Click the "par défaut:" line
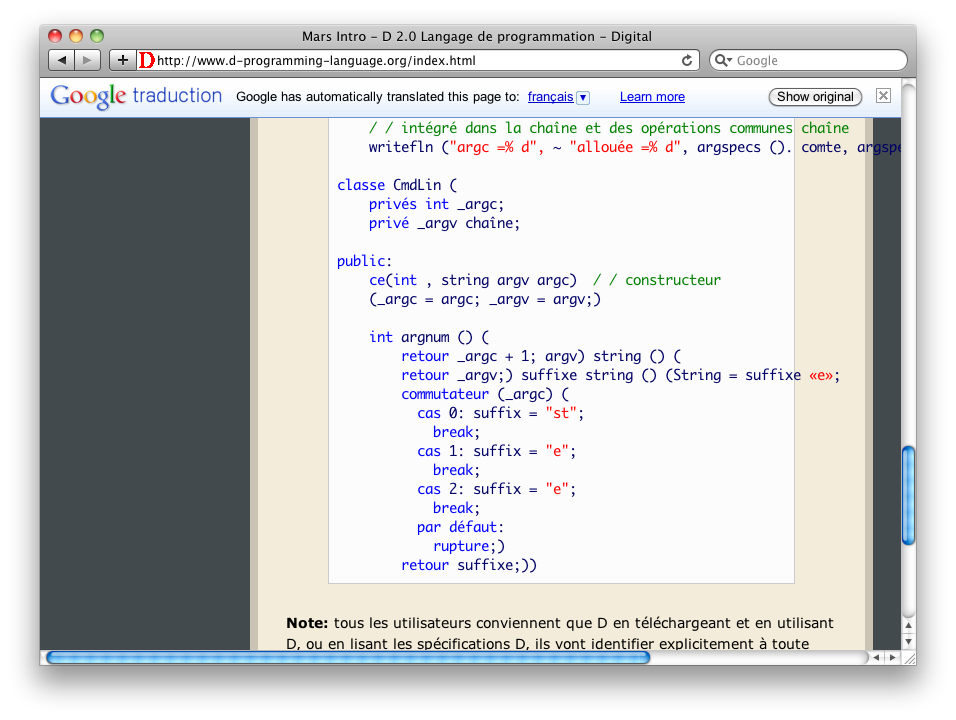The height and width of the screenshot is (720, 956). pyautogui.click(x=460, y=527)
